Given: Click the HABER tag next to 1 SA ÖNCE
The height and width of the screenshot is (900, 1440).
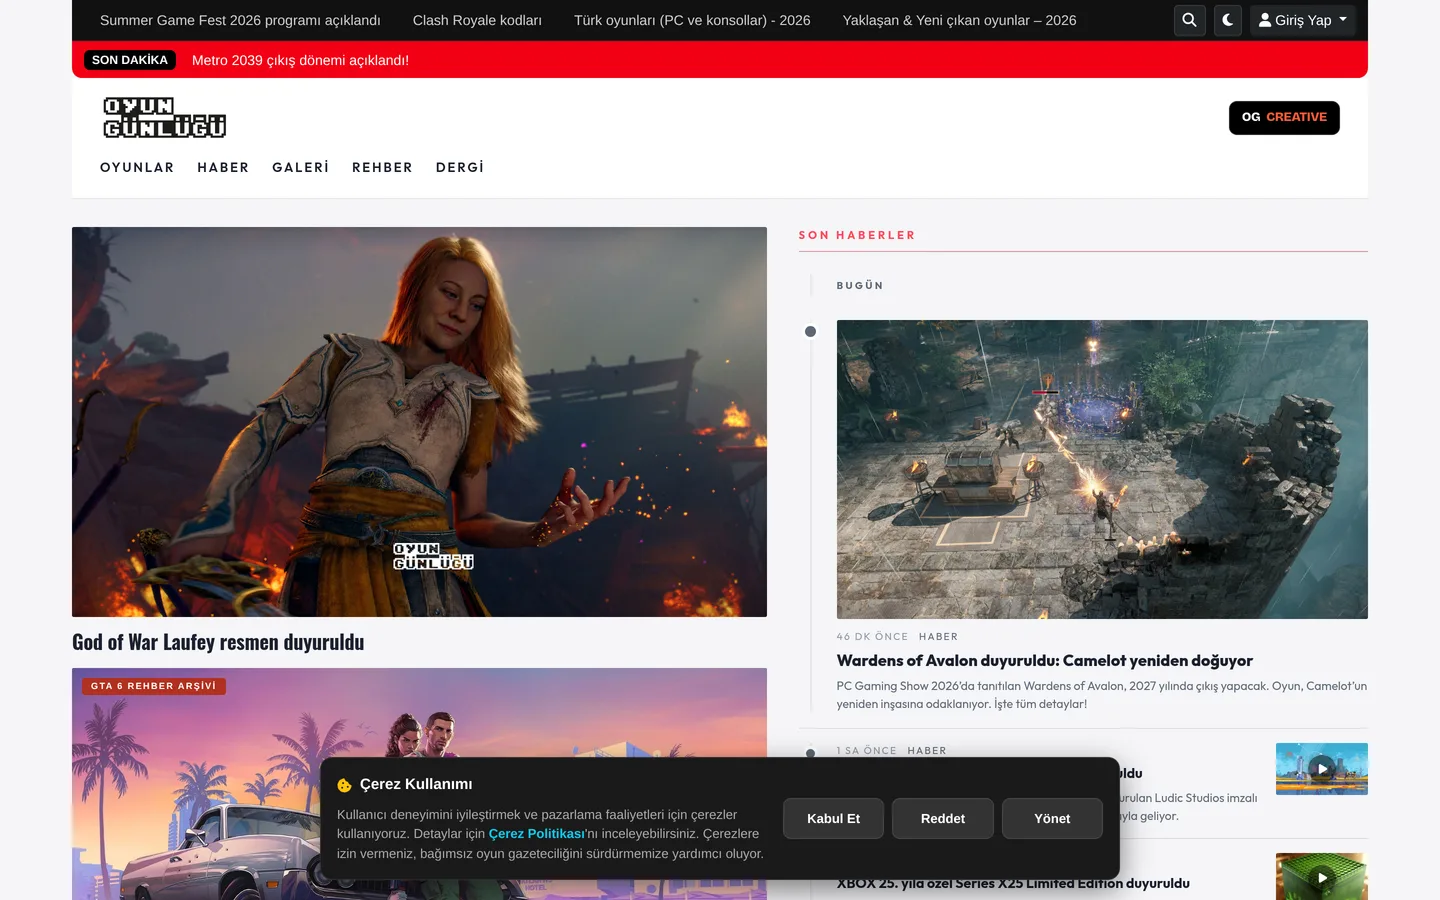Looking at the screenshot, I should click(927, 751).
